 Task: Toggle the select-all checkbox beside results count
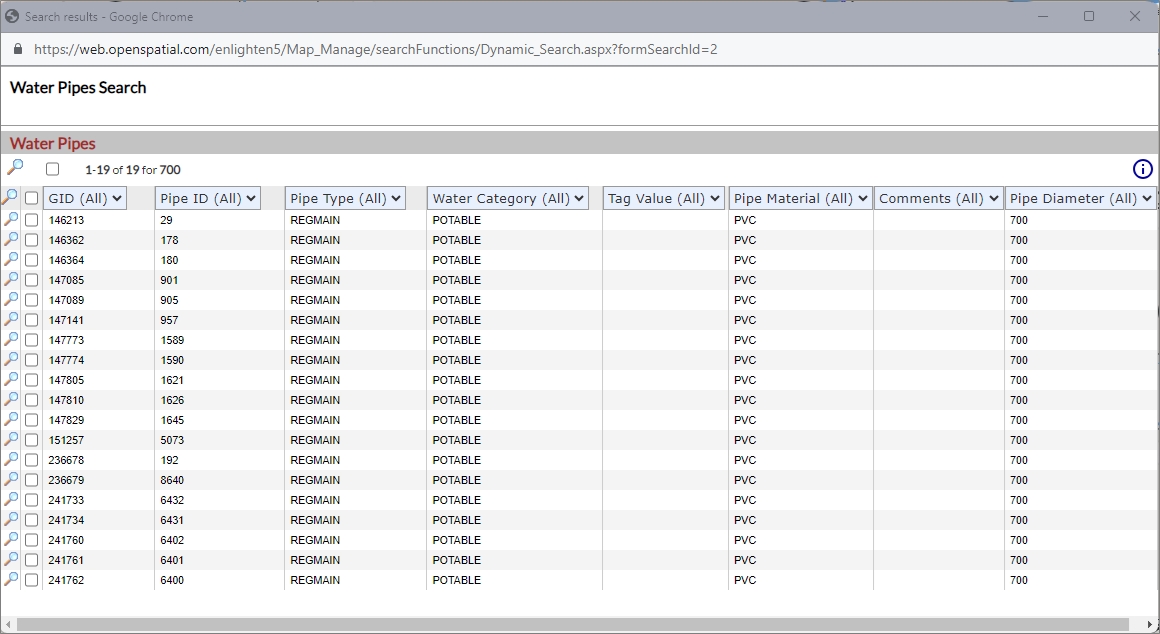click(53, 169)
